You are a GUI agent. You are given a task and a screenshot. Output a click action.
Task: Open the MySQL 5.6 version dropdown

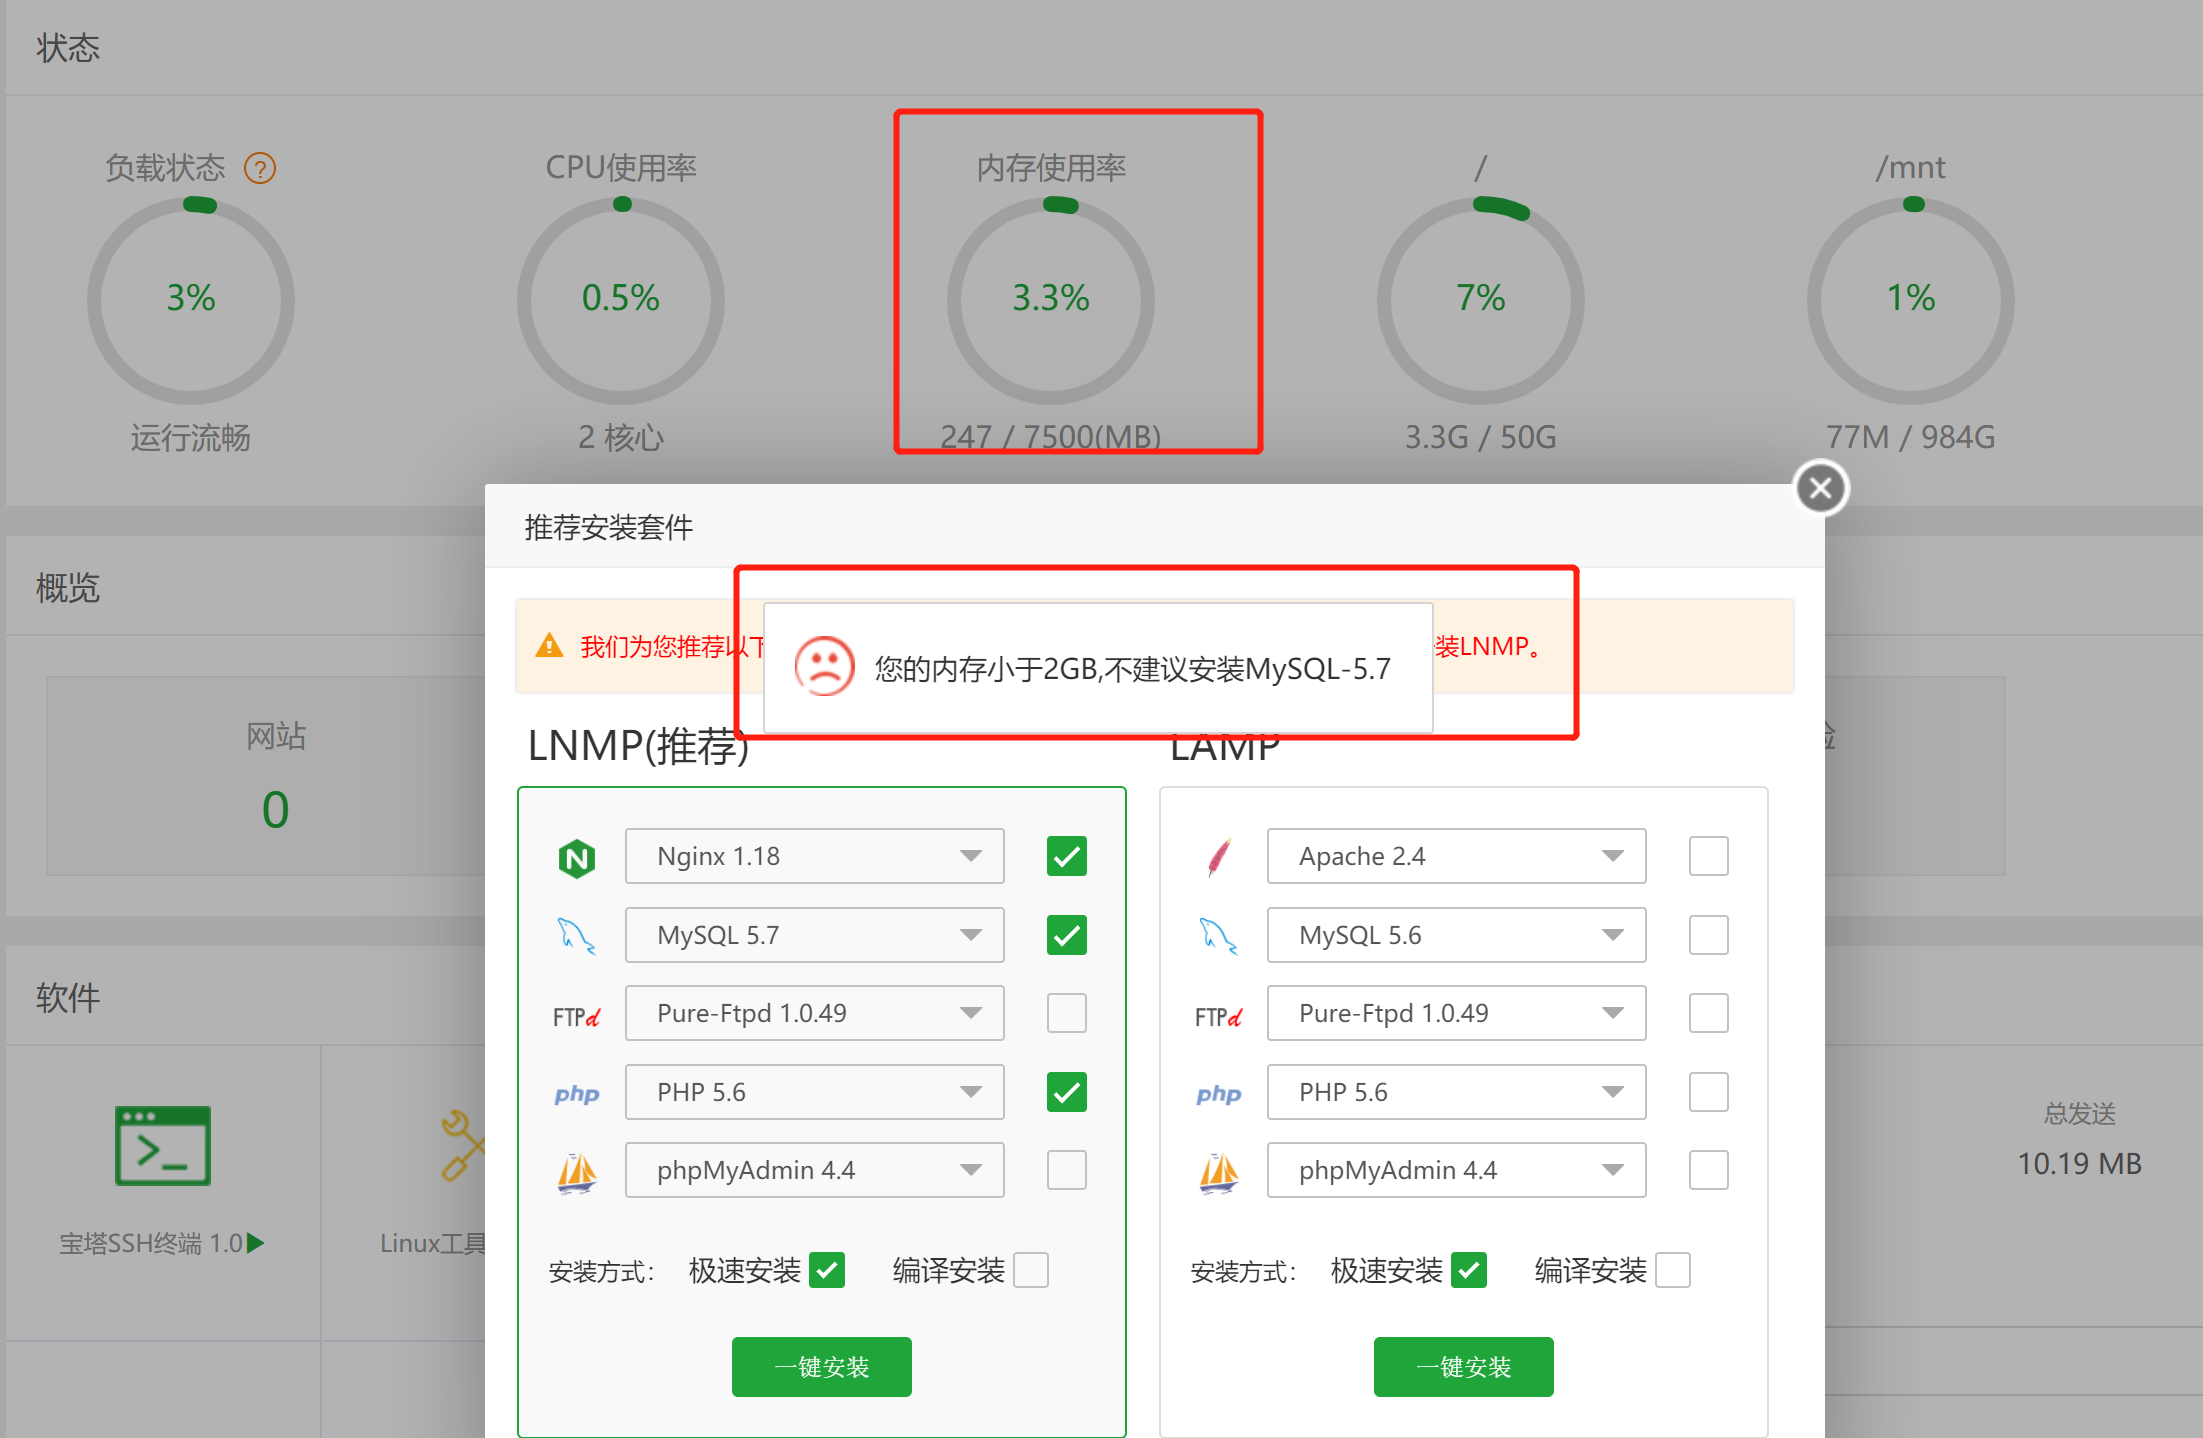(x=1457, y=935)
